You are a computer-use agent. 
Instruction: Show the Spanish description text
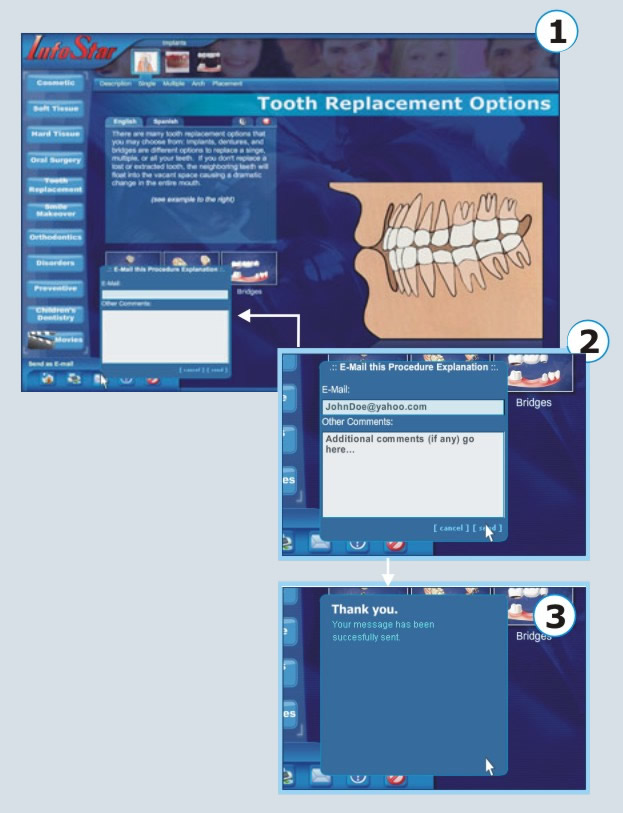[165, 121]
